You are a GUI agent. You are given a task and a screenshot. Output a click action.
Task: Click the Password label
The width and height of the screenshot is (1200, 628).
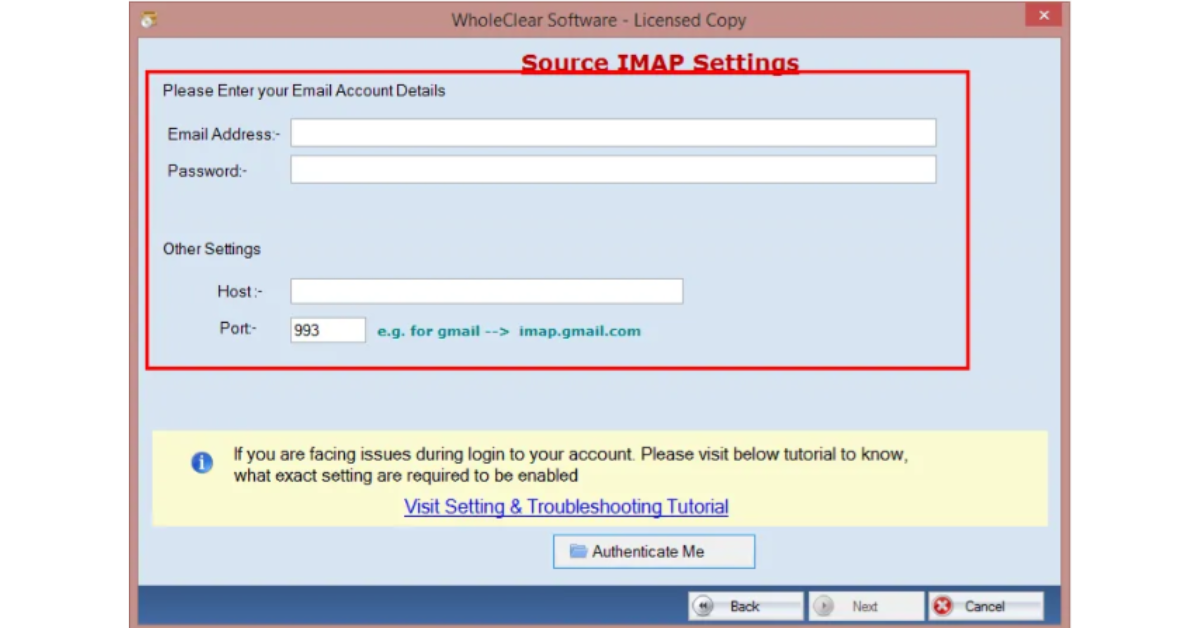pos(207,171)
